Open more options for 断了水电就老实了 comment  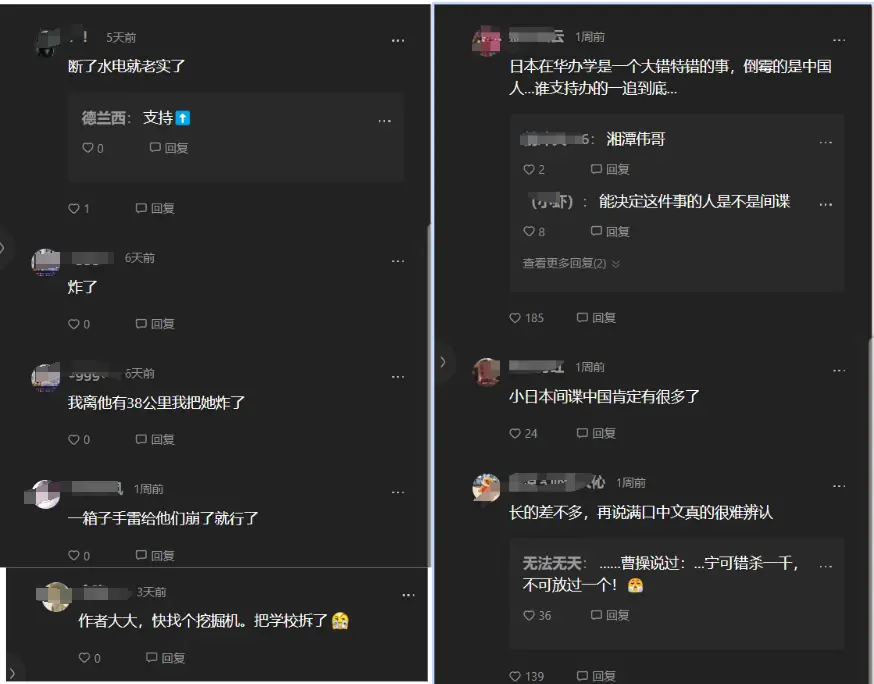pos(397,41)
